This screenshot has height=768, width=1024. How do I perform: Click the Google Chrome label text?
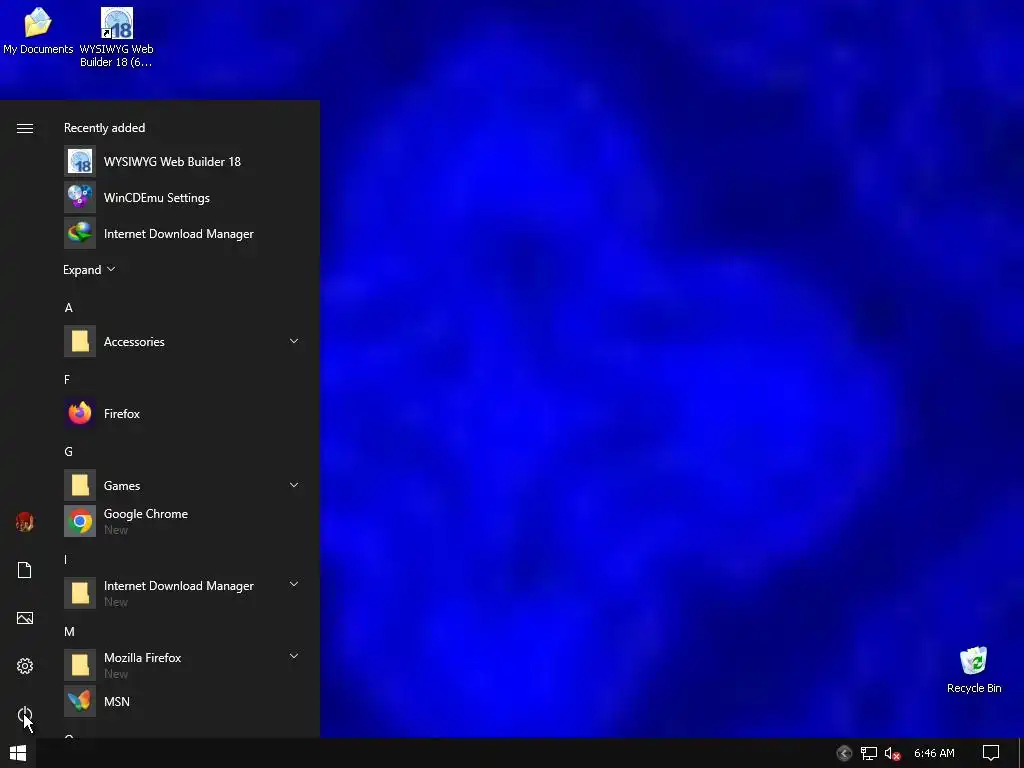tap(146, 514)
